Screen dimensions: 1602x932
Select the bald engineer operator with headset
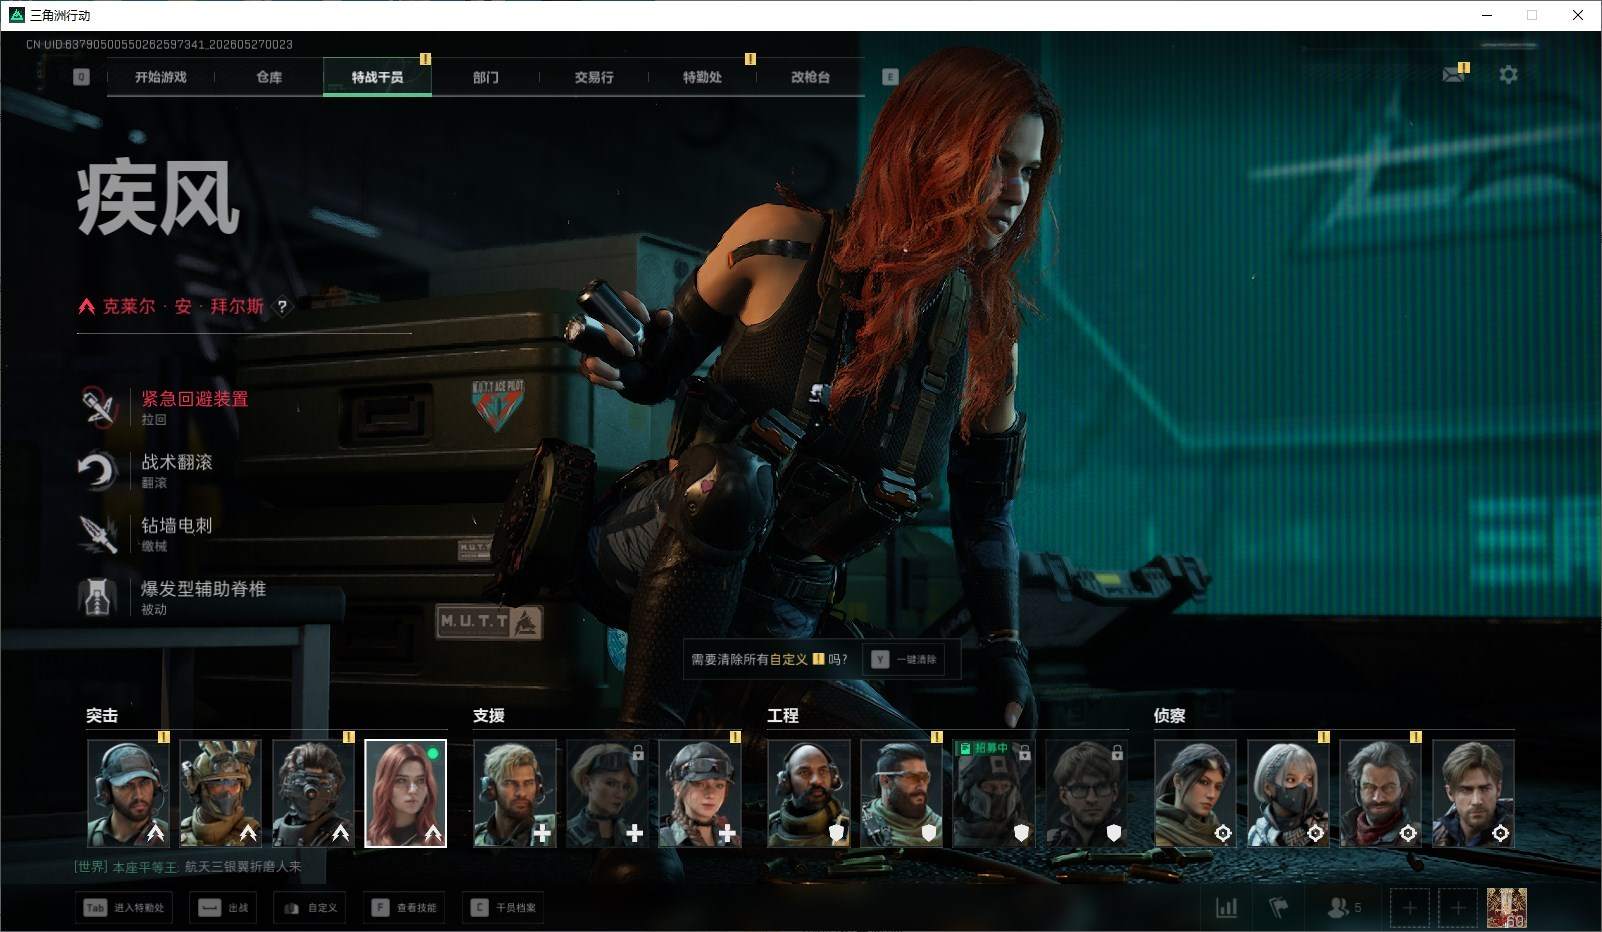[x=809, y=793]
